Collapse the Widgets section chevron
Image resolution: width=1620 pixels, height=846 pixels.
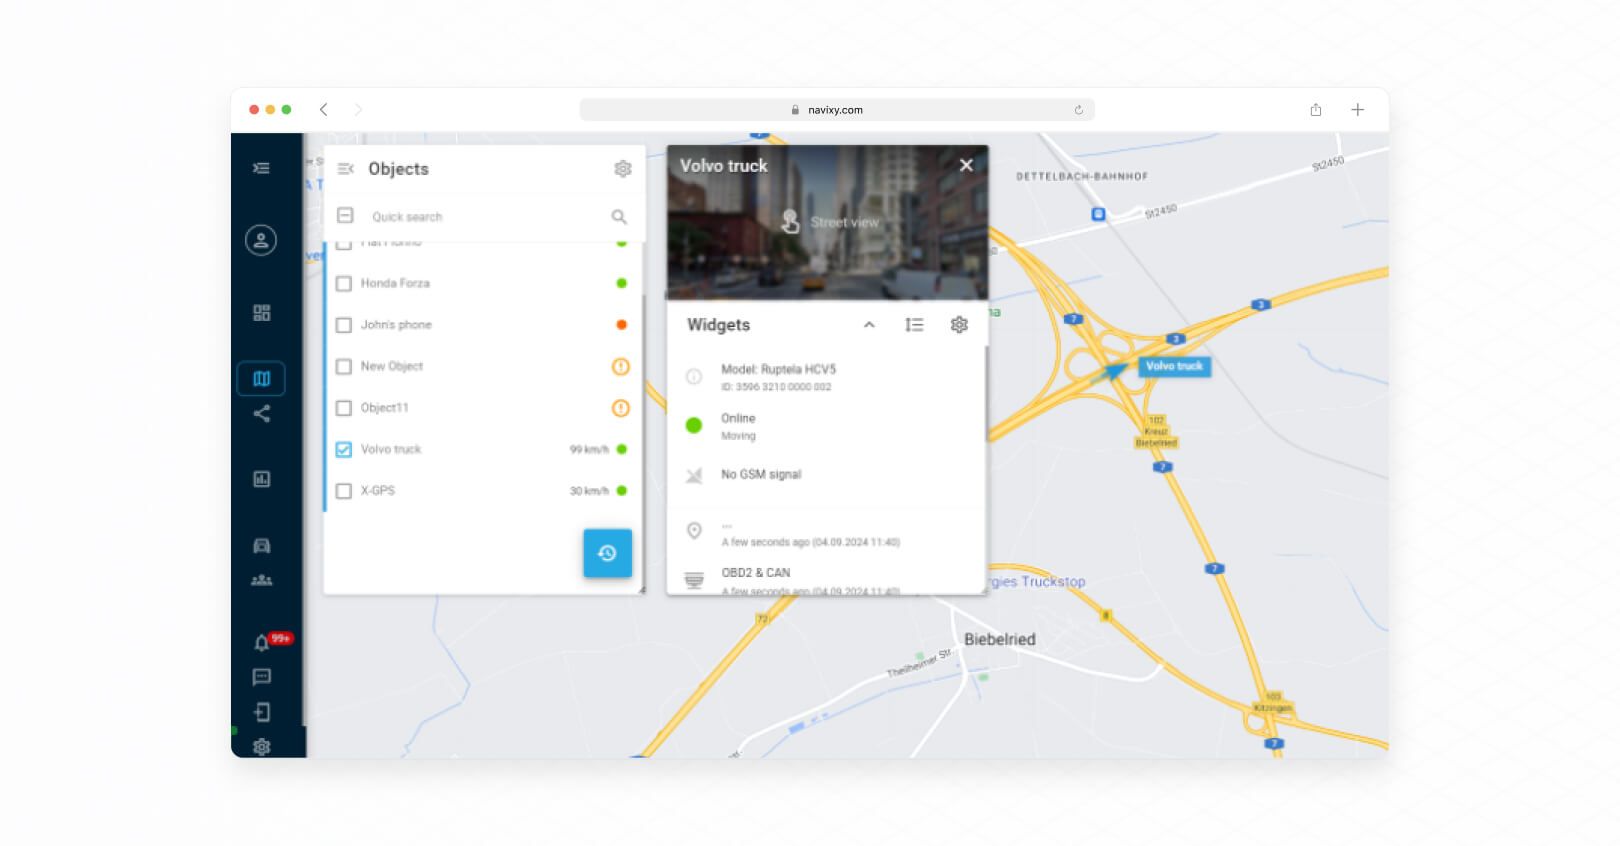pyautogui.click(x=869, y=325)
